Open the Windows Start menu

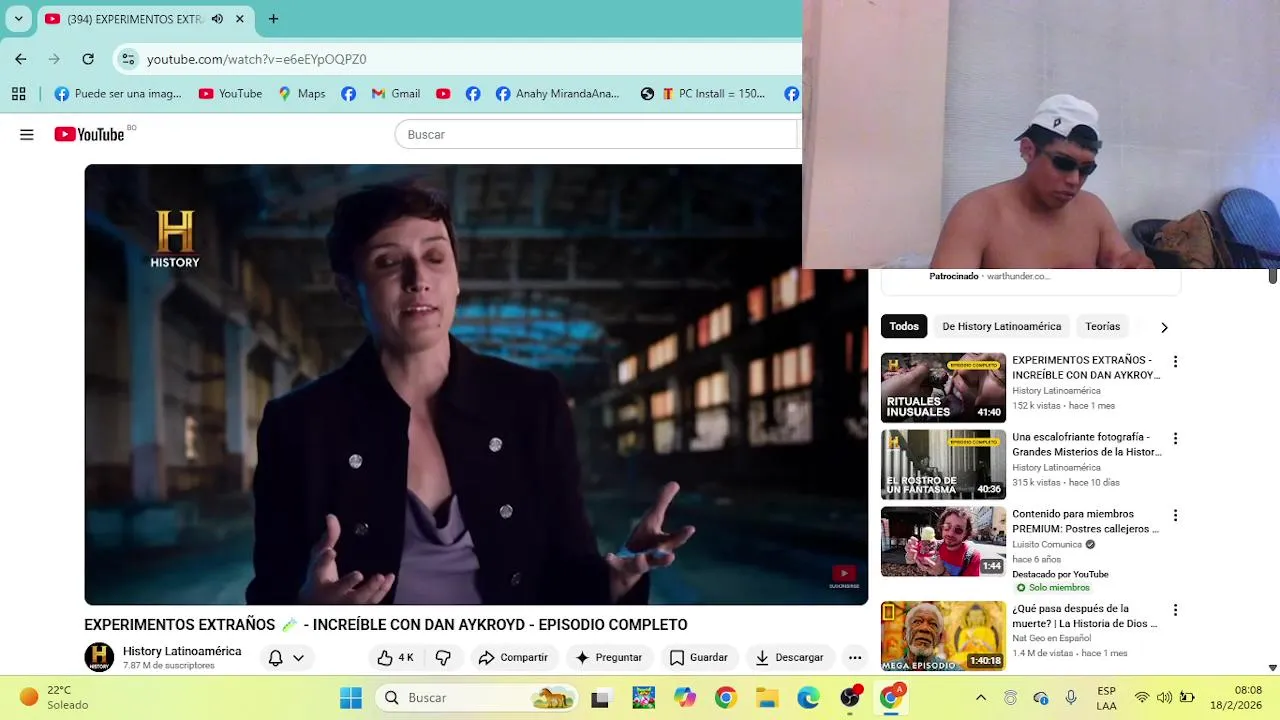click(x=351, y=697)
